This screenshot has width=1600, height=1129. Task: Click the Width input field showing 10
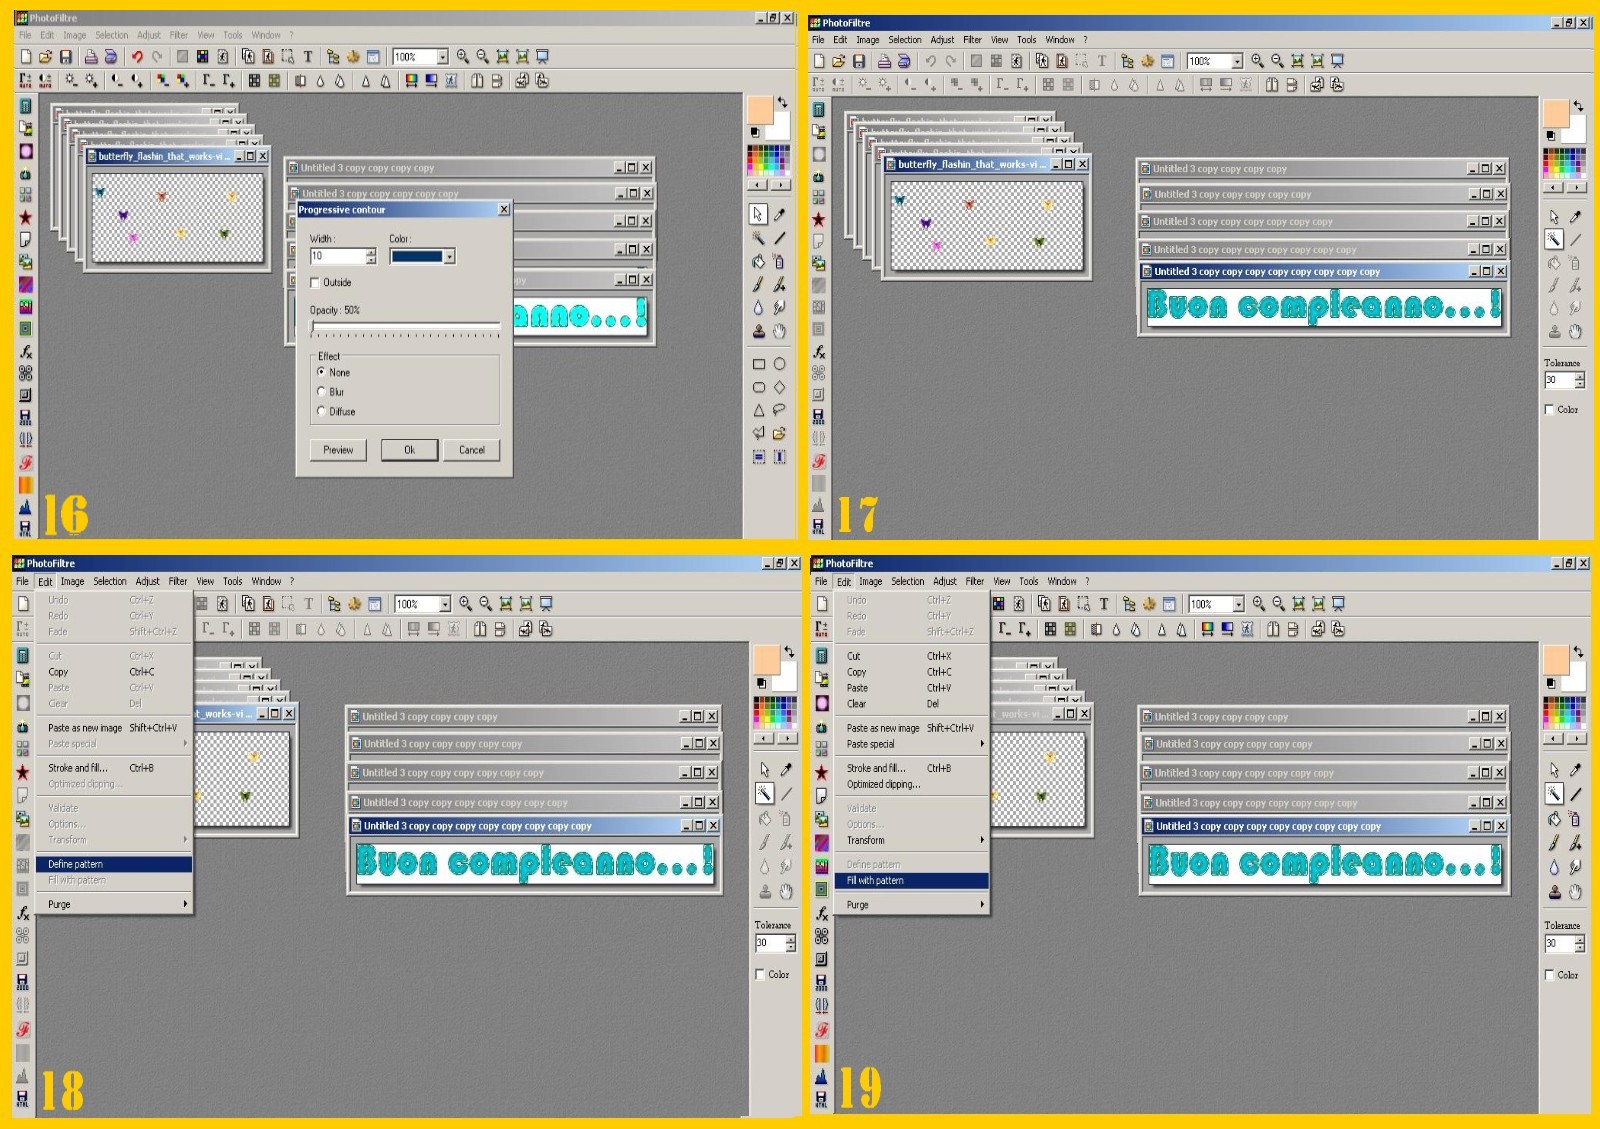(x=337, y=257)
